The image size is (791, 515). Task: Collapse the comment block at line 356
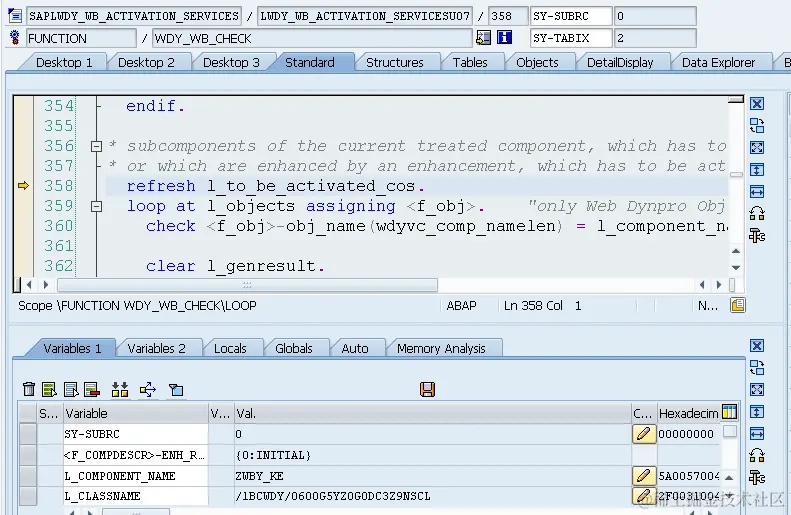tap(96, 146)
